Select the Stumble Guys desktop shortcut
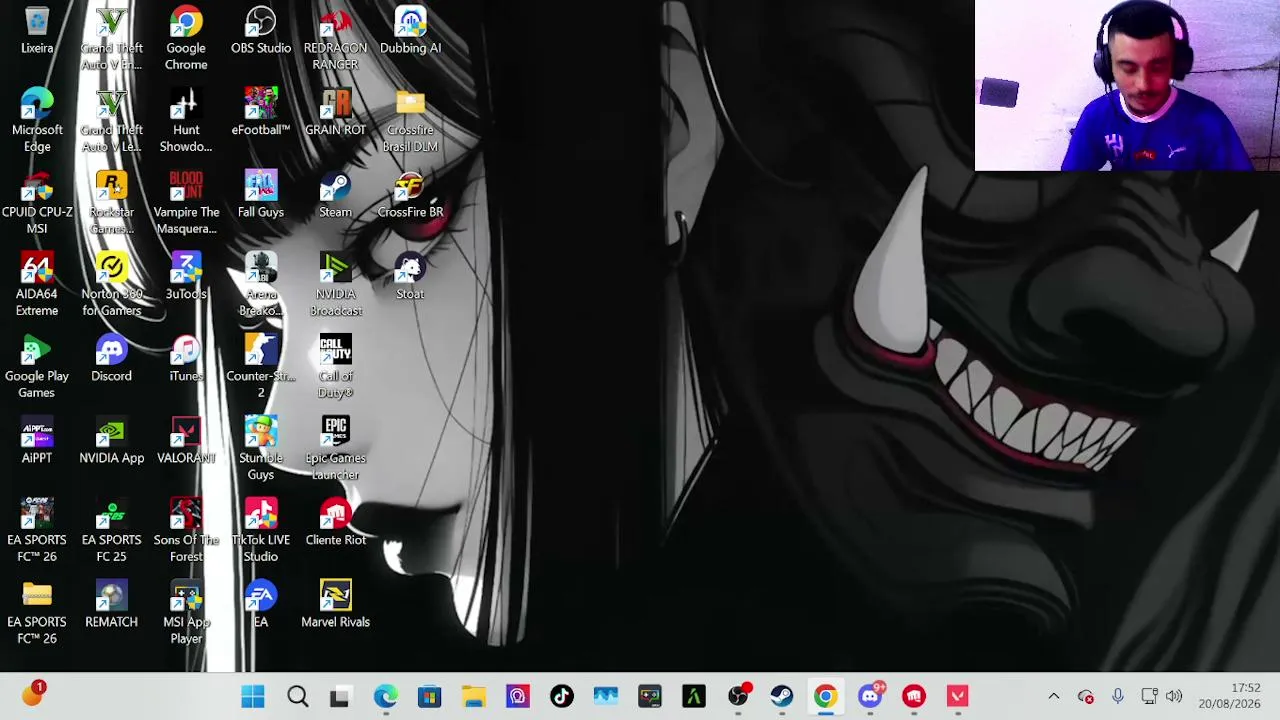 [x=261, y=449]
